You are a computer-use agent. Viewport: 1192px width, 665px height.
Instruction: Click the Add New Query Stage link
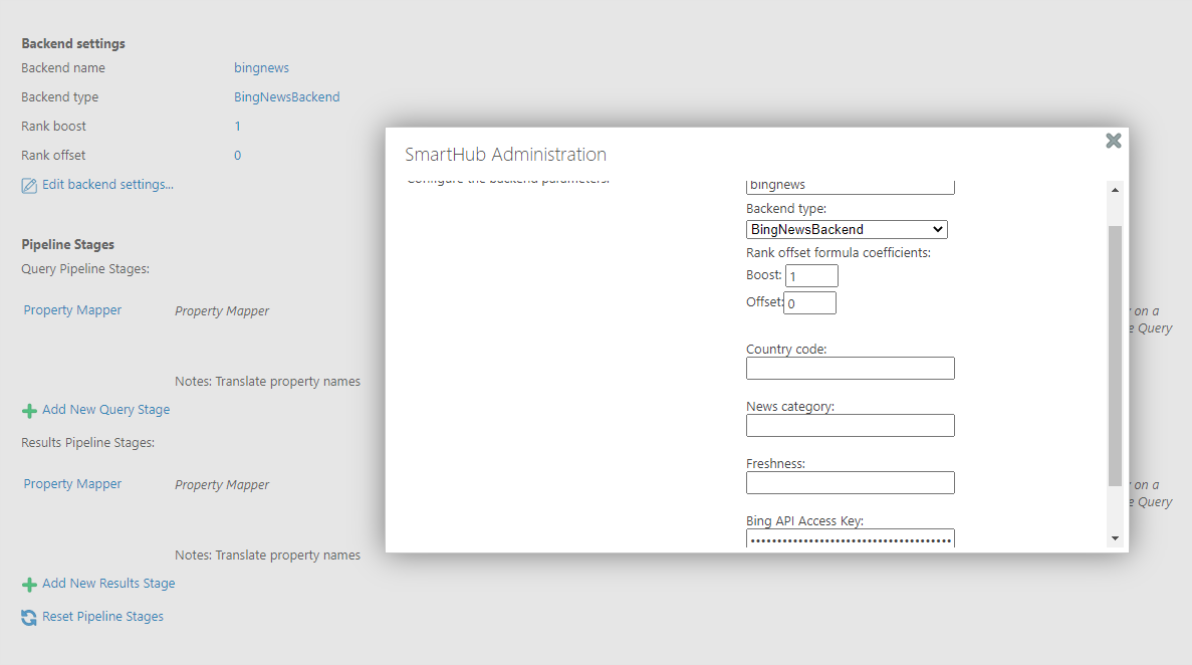(106, 410)
